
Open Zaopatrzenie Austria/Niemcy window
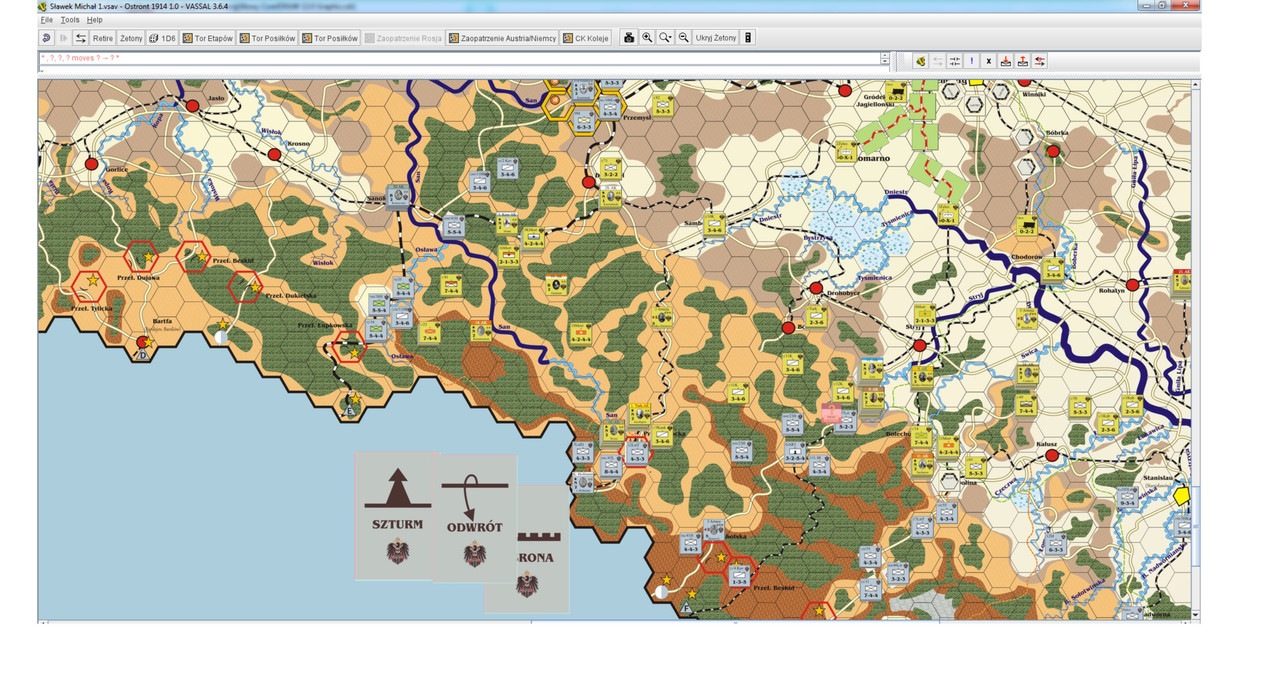point(503,38)
